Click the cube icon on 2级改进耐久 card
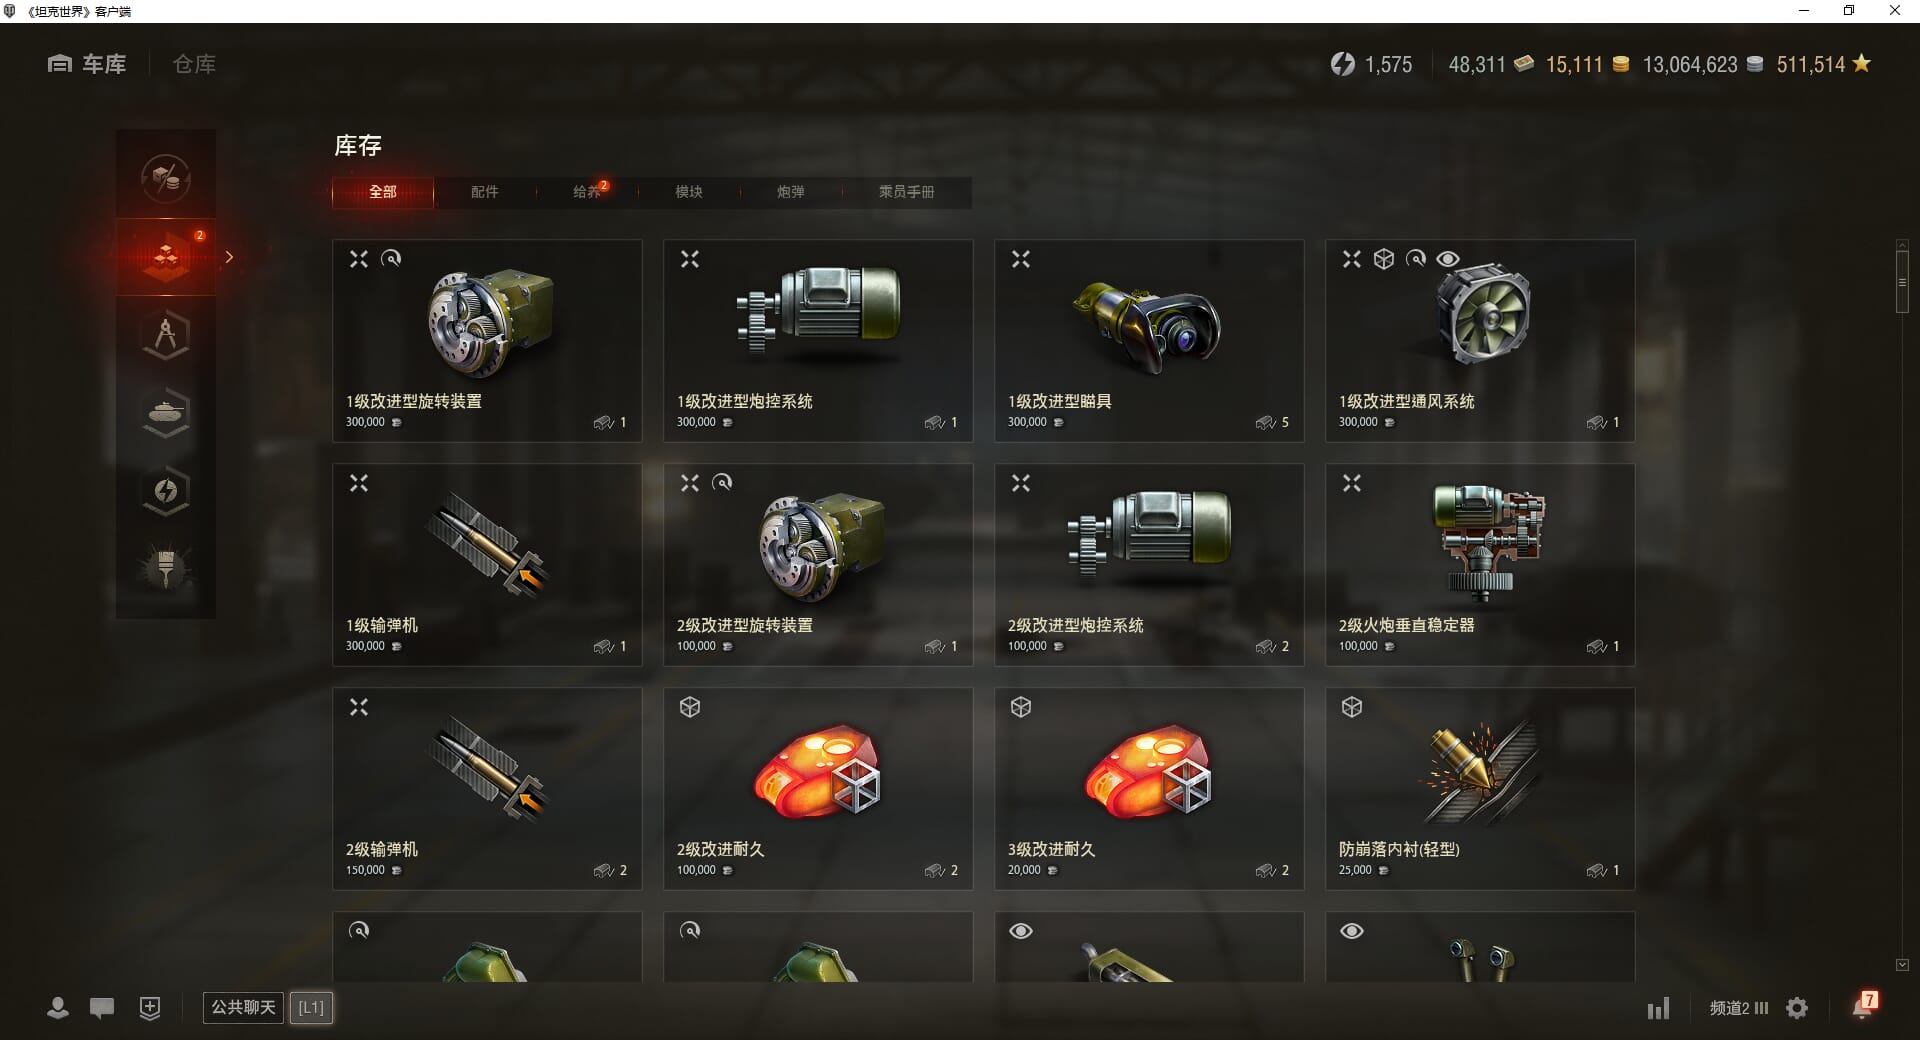This screenshot has height=1040, width=1920. point(690,707)
